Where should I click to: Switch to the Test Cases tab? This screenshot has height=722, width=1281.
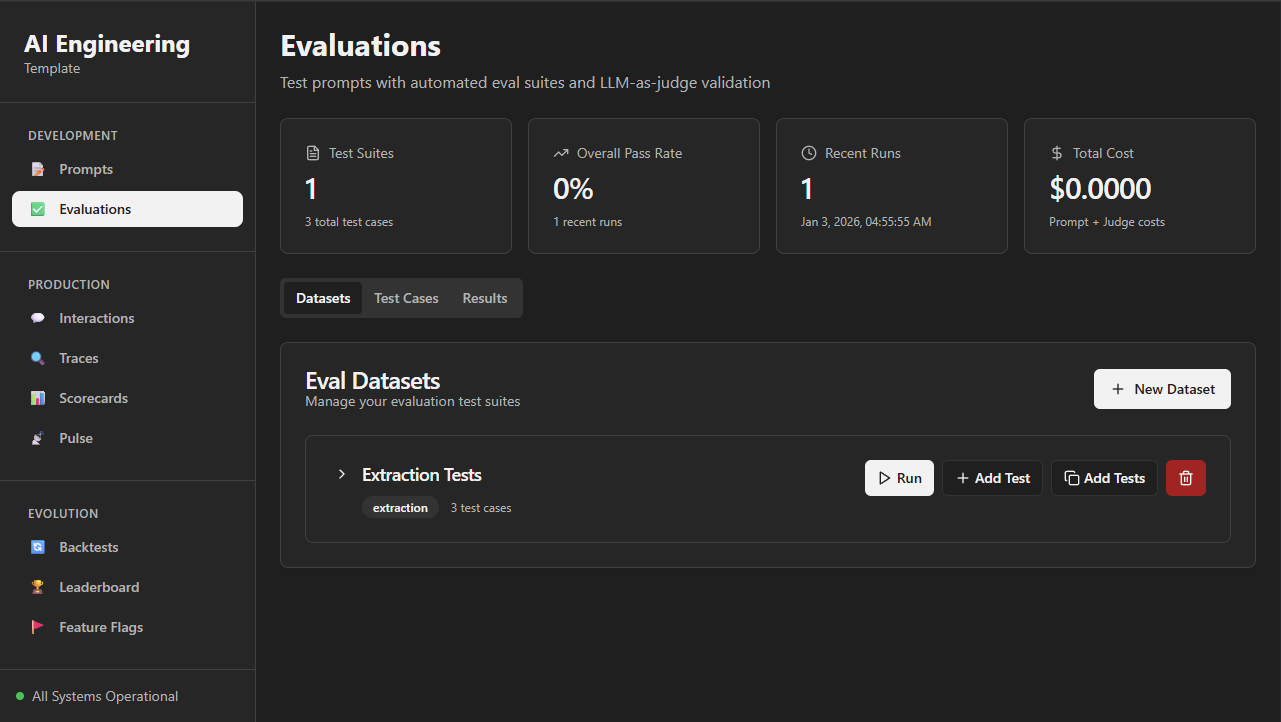pos(405,297)
